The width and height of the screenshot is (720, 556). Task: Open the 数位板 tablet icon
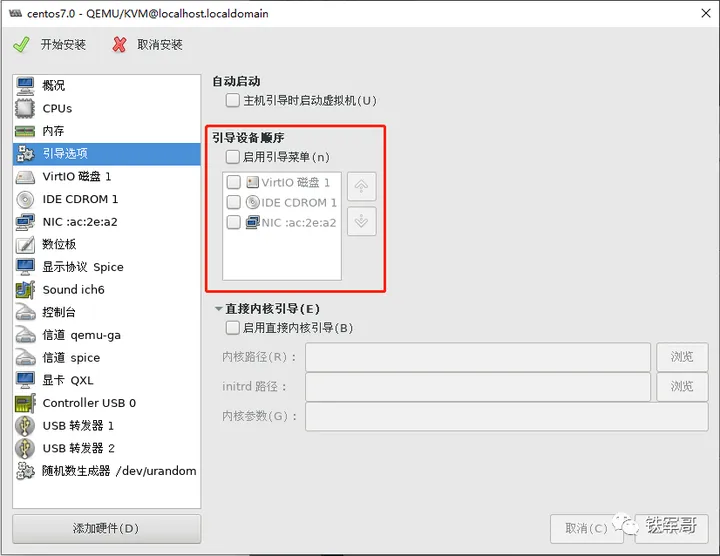pyautogui.click(x=25, y=244)
